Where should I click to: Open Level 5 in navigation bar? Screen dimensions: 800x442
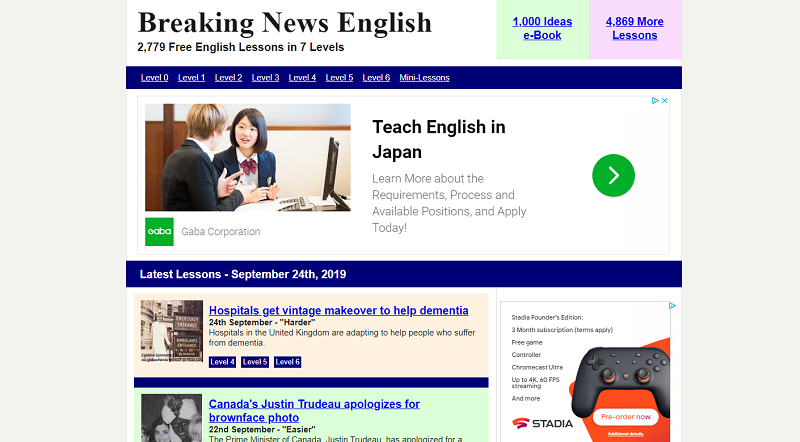click(339, 78)
